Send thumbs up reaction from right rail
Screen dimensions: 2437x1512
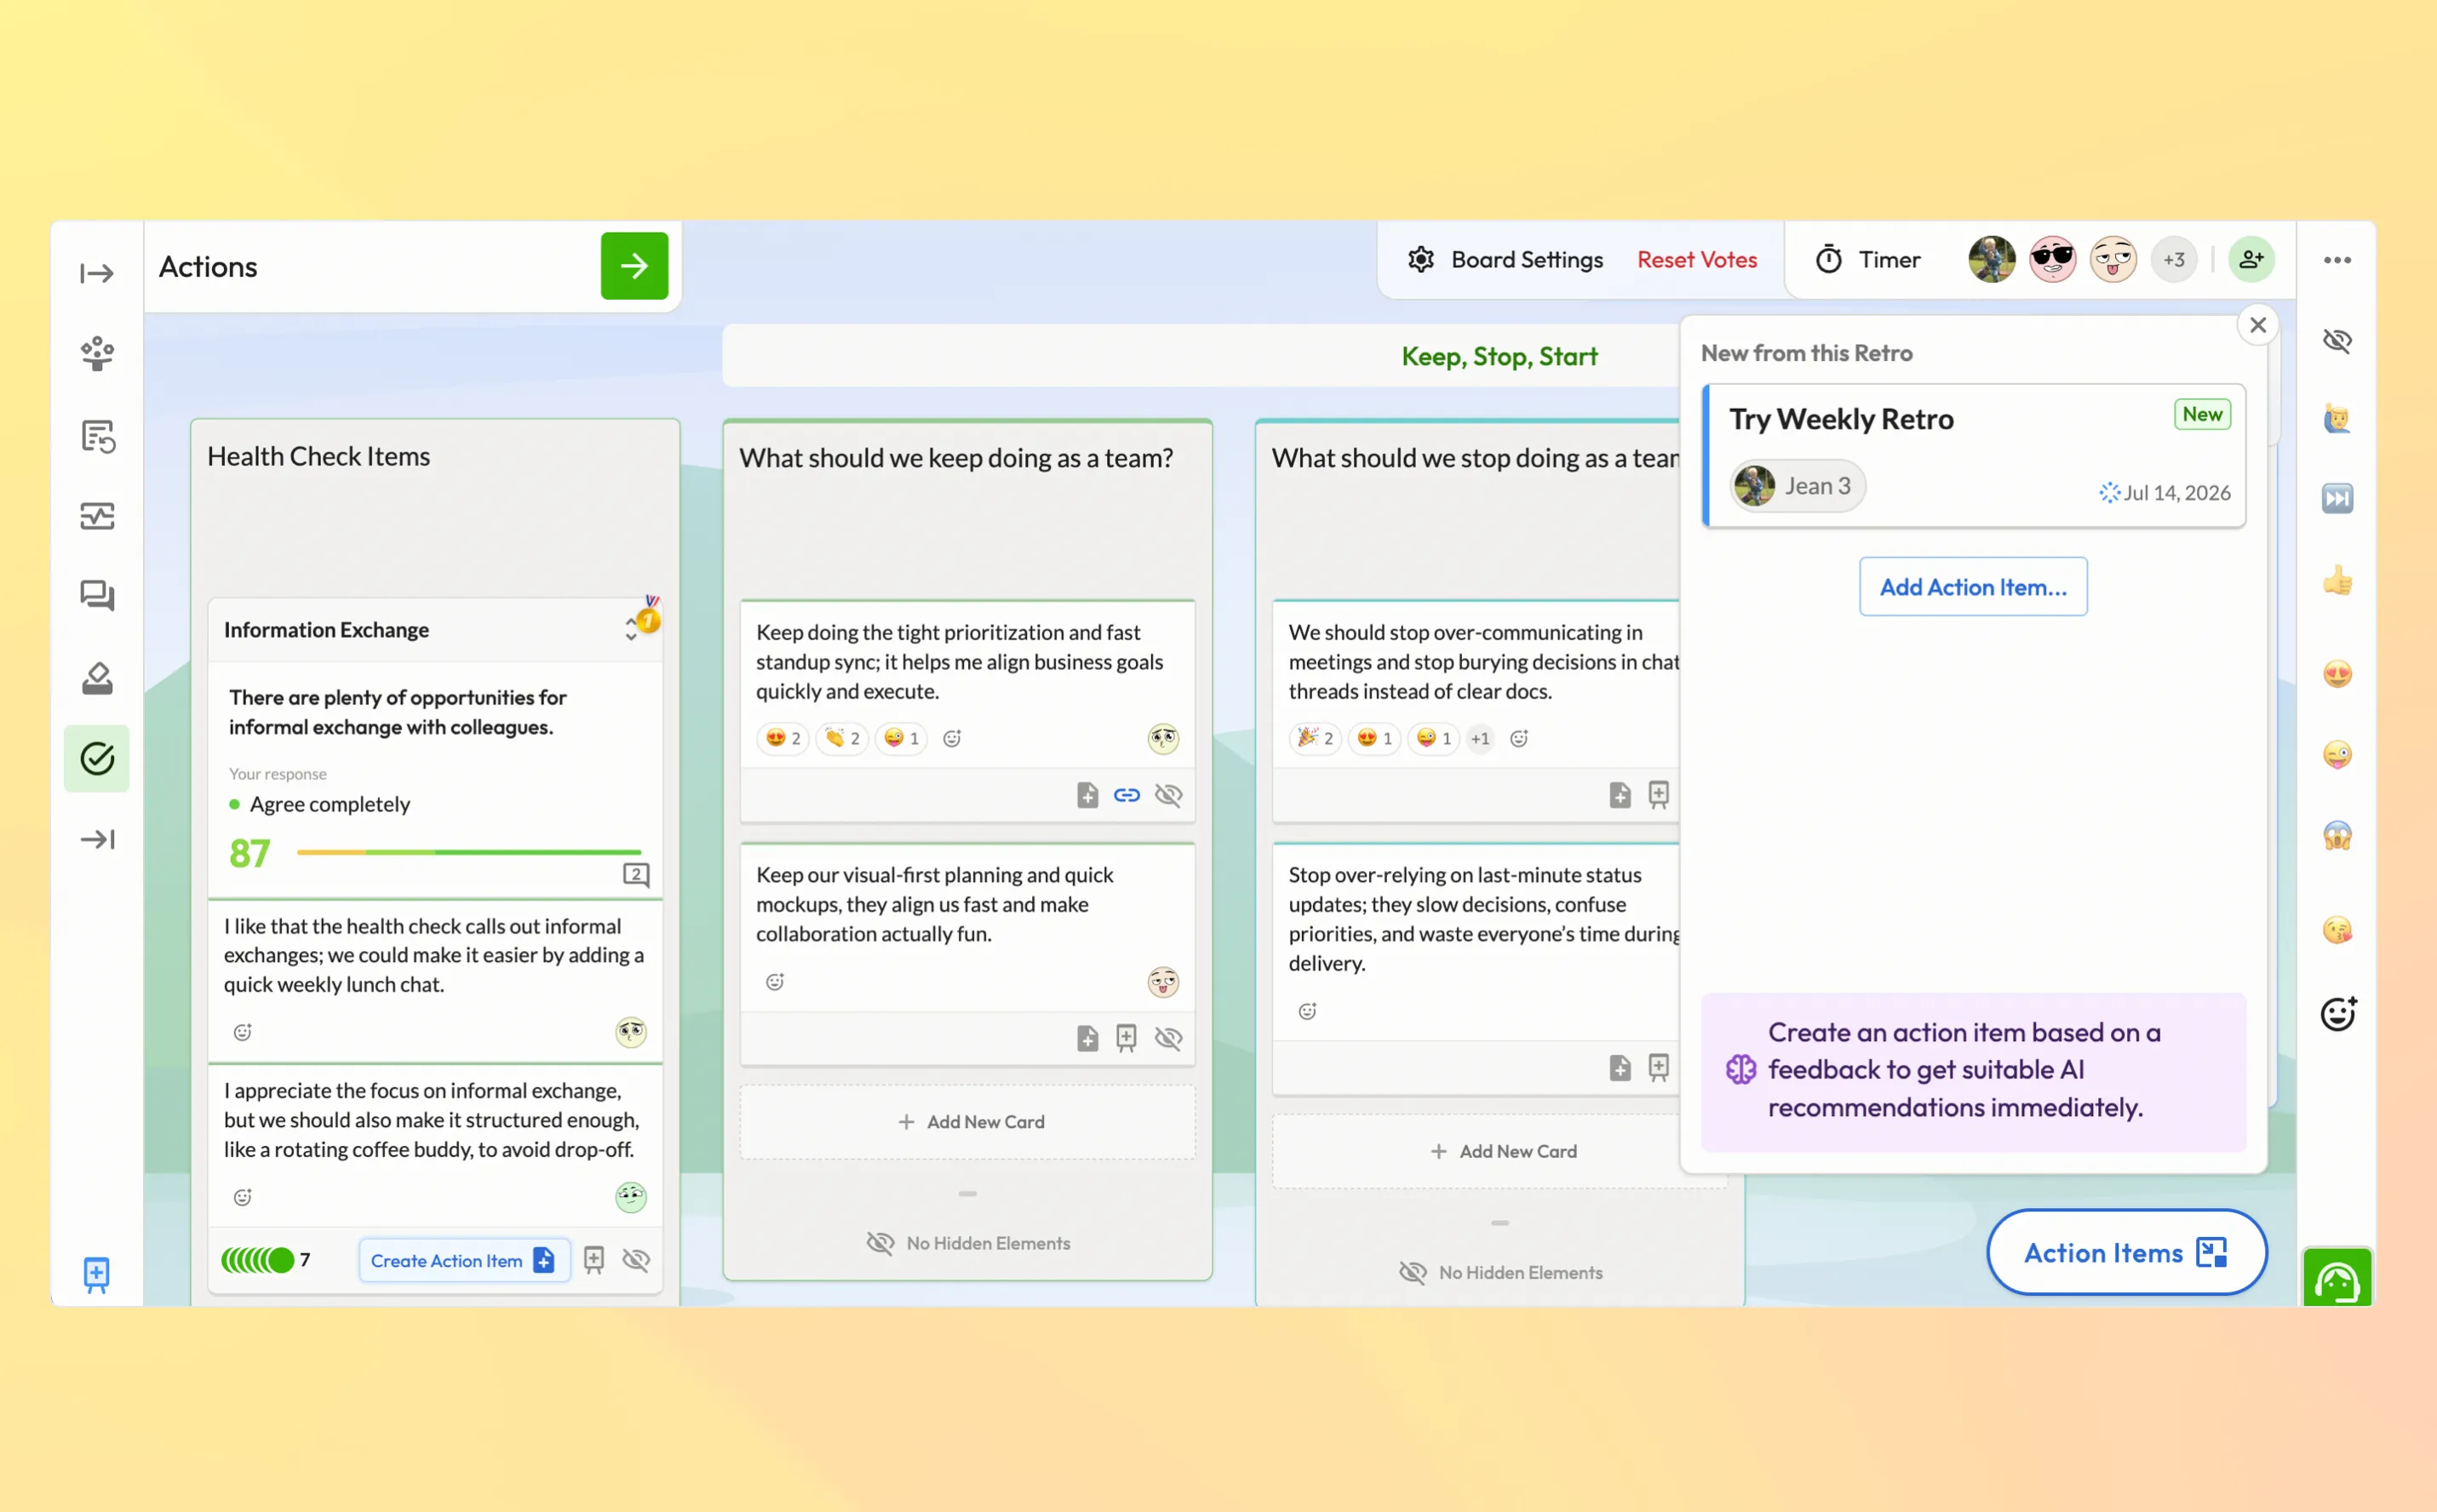click(2337, 580)
